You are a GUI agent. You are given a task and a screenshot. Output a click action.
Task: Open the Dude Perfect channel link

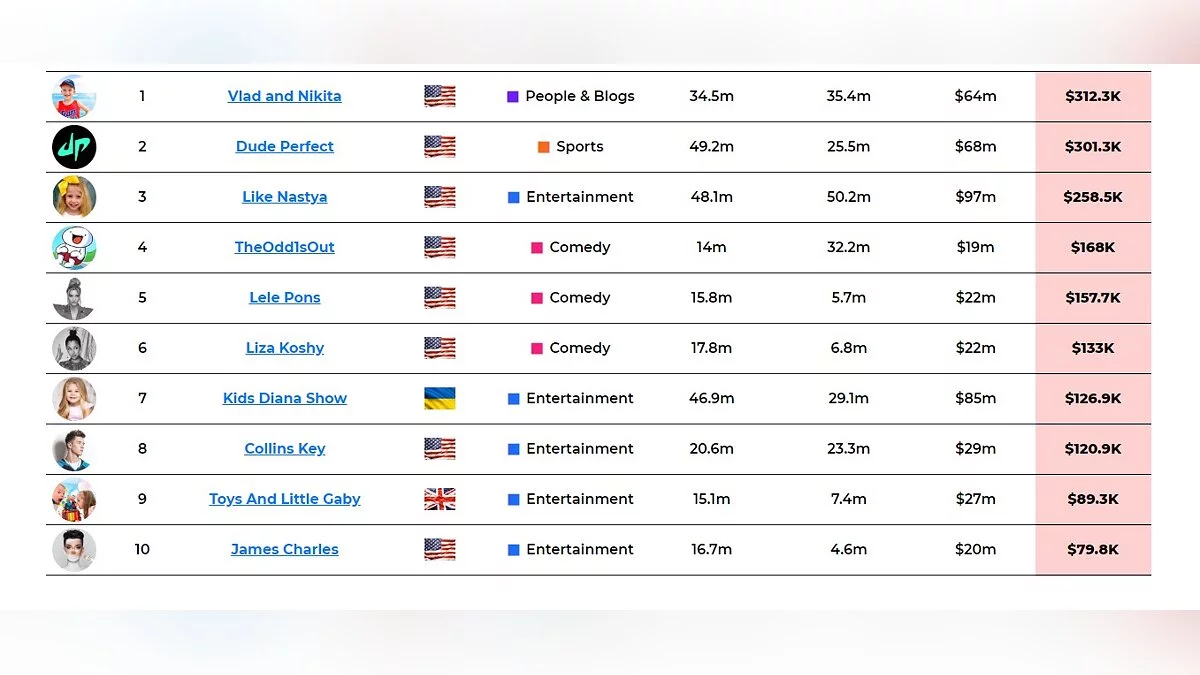click(x=285, y=146)
